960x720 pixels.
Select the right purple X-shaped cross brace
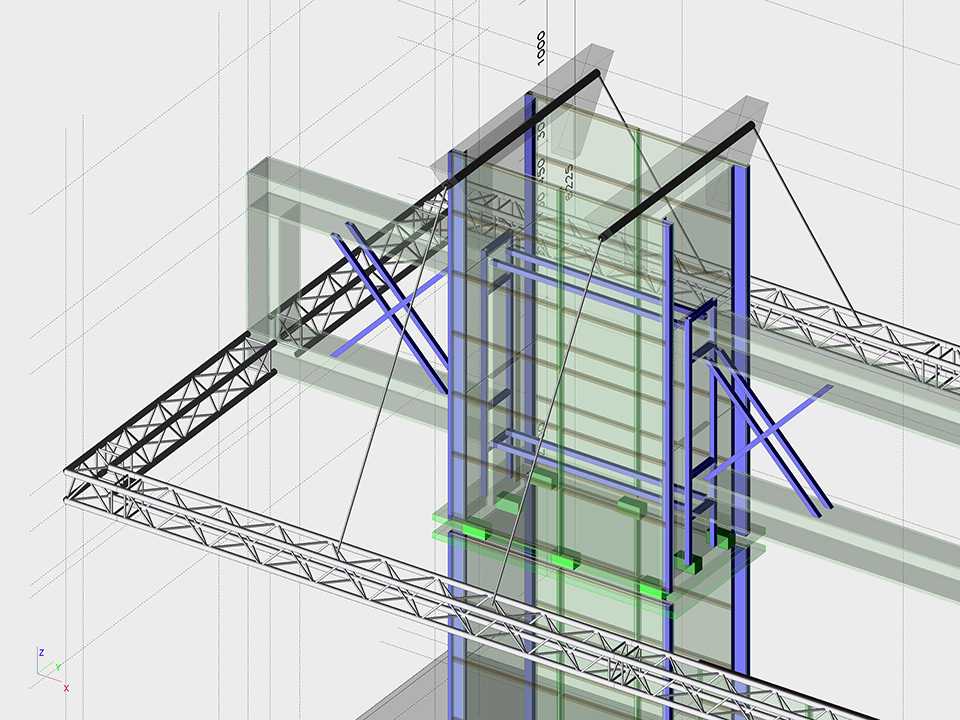tap(768, 438)
